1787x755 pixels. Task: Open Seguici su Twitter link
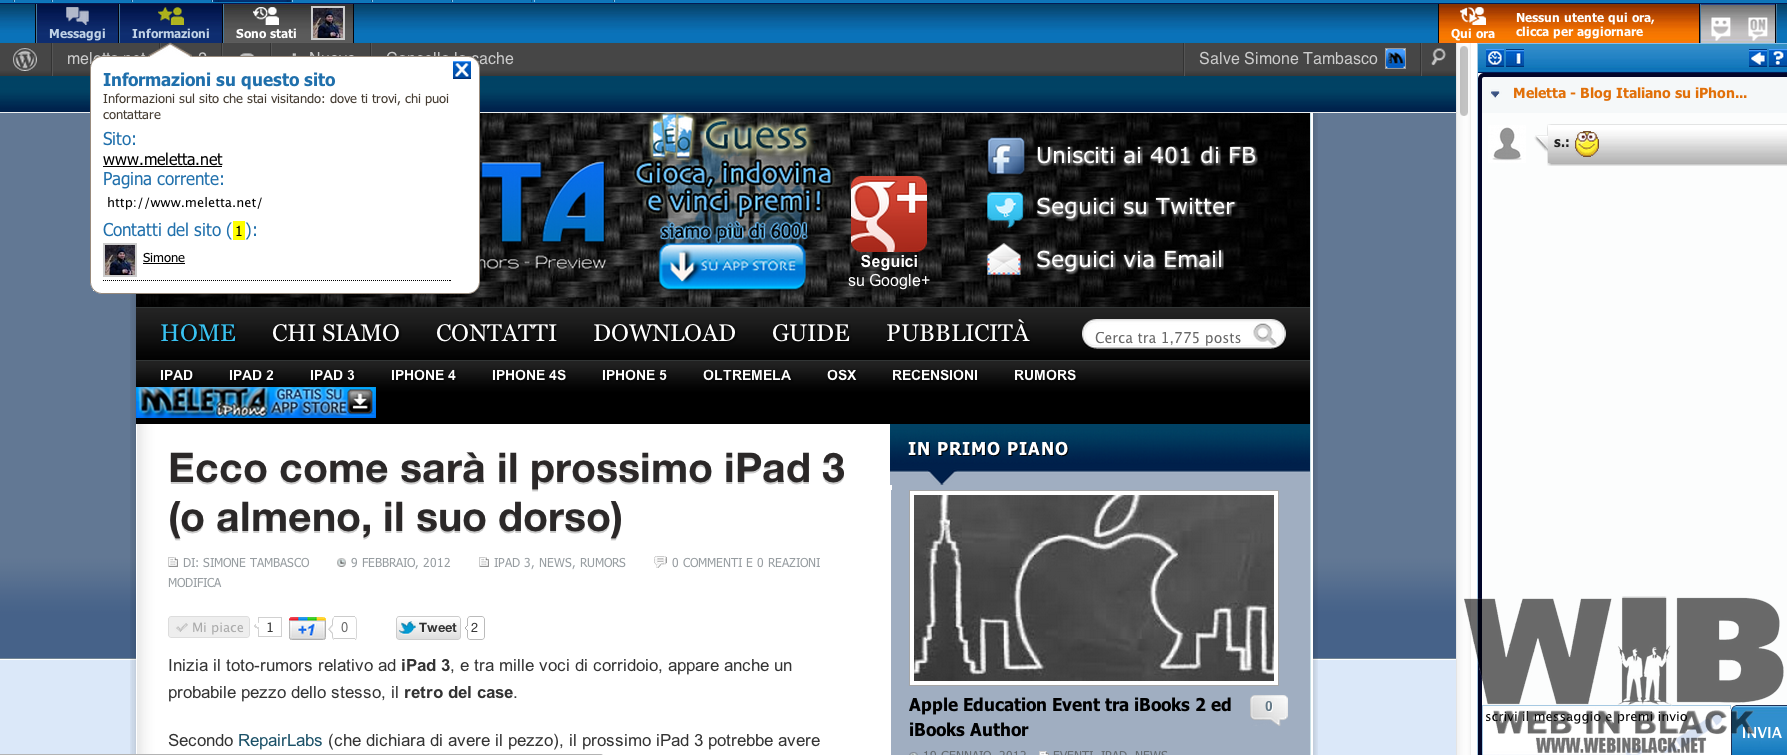[1135, 207]
